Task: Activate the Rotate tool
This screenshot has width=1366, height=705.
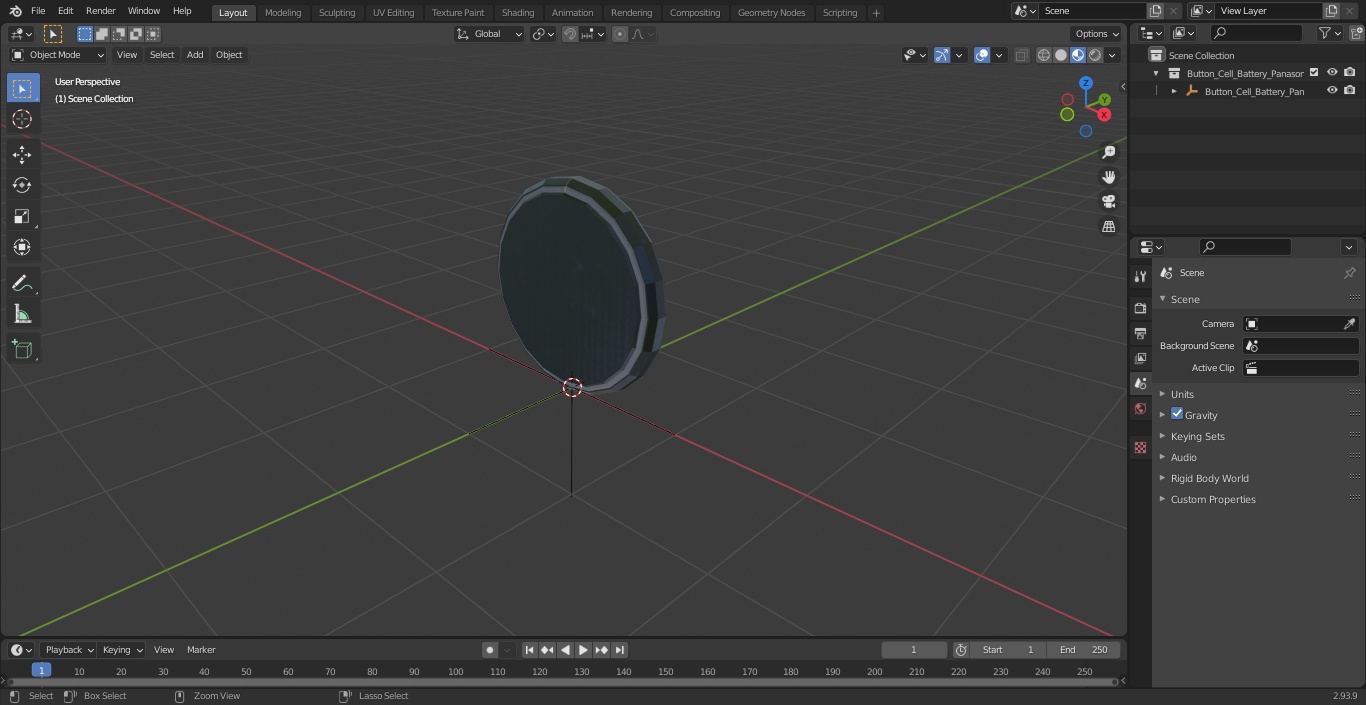Action: [22, 185]
